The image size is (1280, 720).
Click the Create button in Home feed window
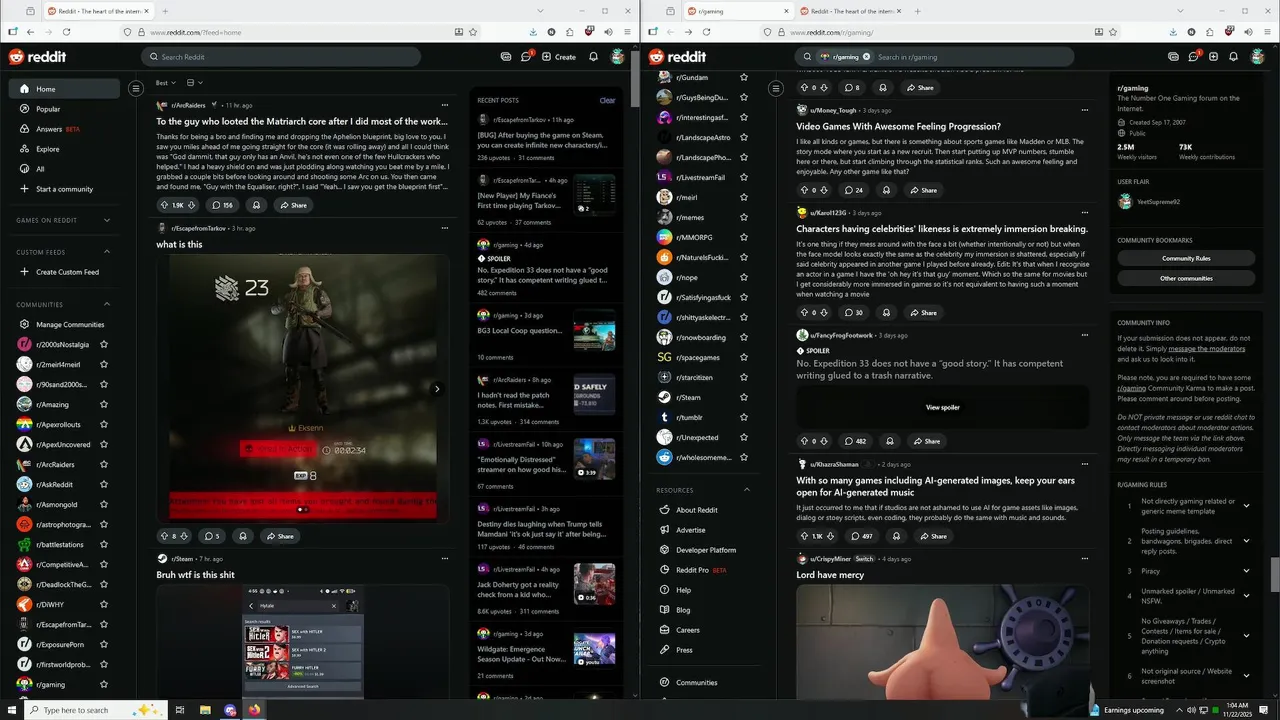(x=559, y=57)
